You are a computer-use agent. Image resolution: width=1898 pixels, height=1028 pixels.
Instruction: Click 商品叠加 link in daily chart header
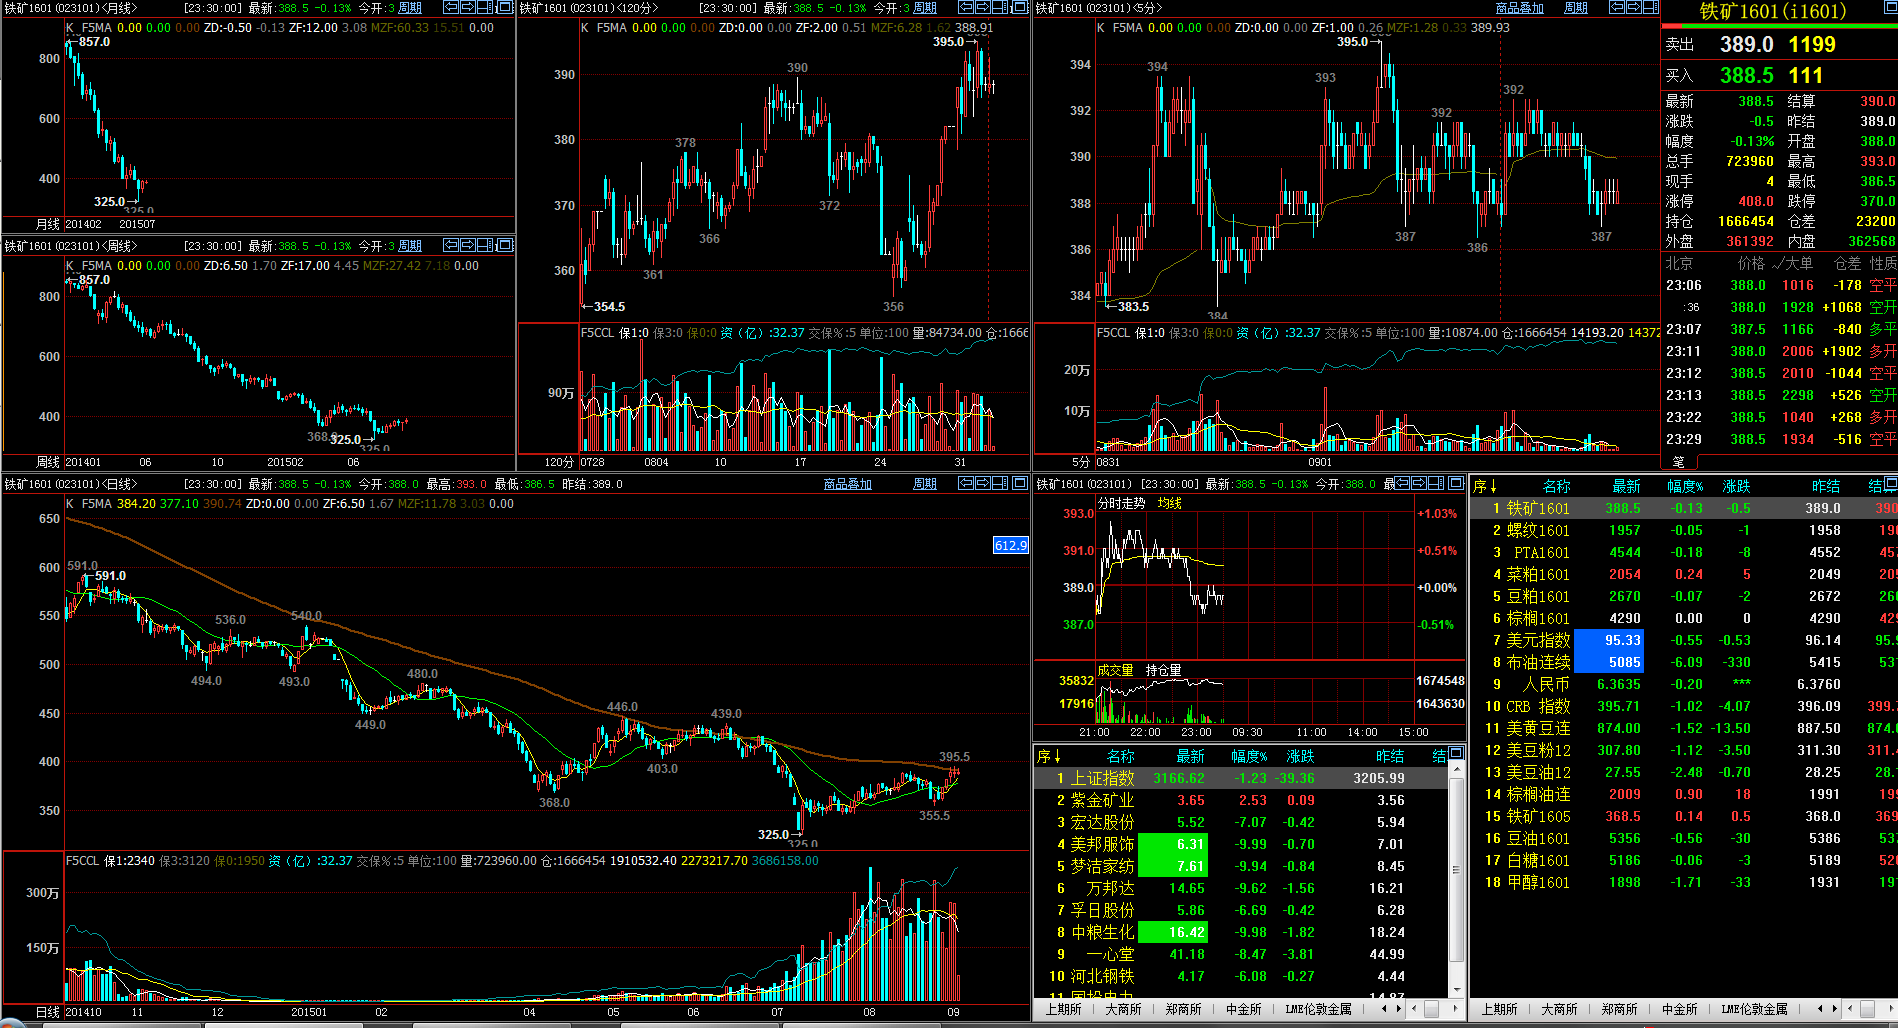pyautogui.click(x=847, y=484)
